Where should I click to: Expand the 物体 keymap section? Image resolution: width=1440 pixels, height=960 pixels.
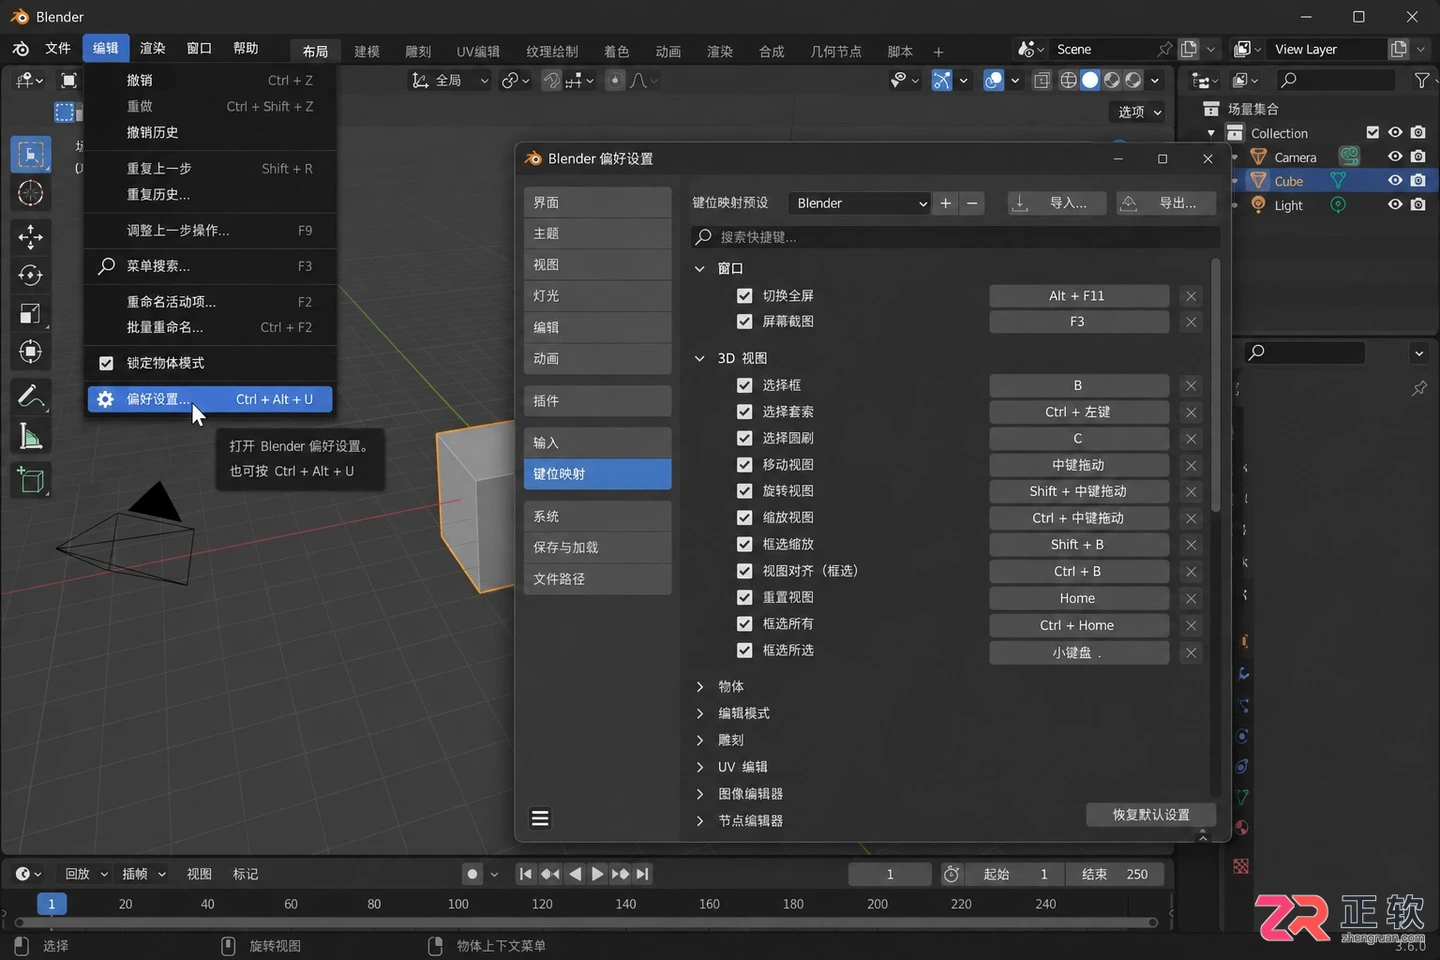coord(700,687)
